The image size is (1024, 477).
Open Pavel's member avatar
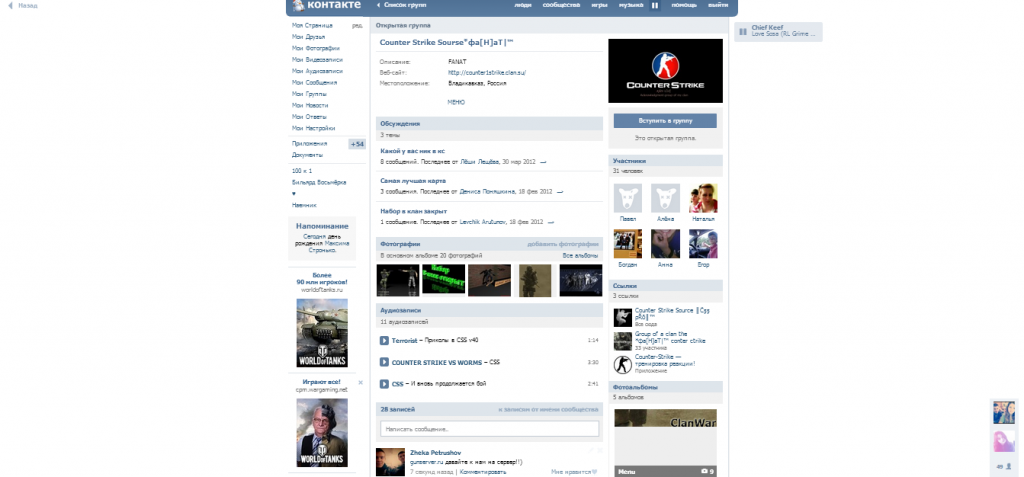(x=627, y=198)
